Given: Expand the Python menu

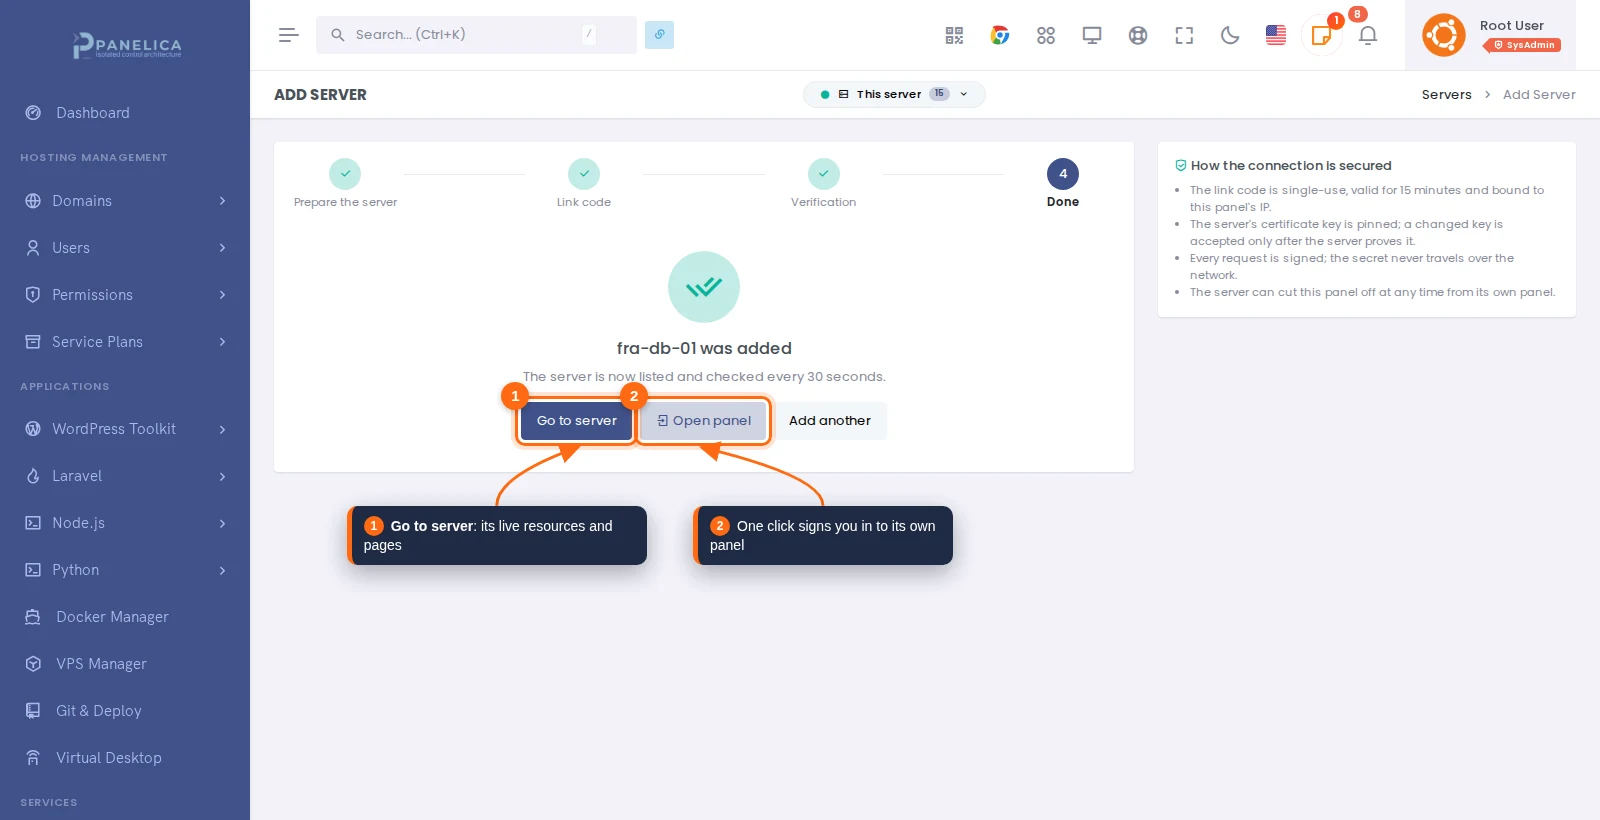Looking at the screenshot, I should pos(125,570).
